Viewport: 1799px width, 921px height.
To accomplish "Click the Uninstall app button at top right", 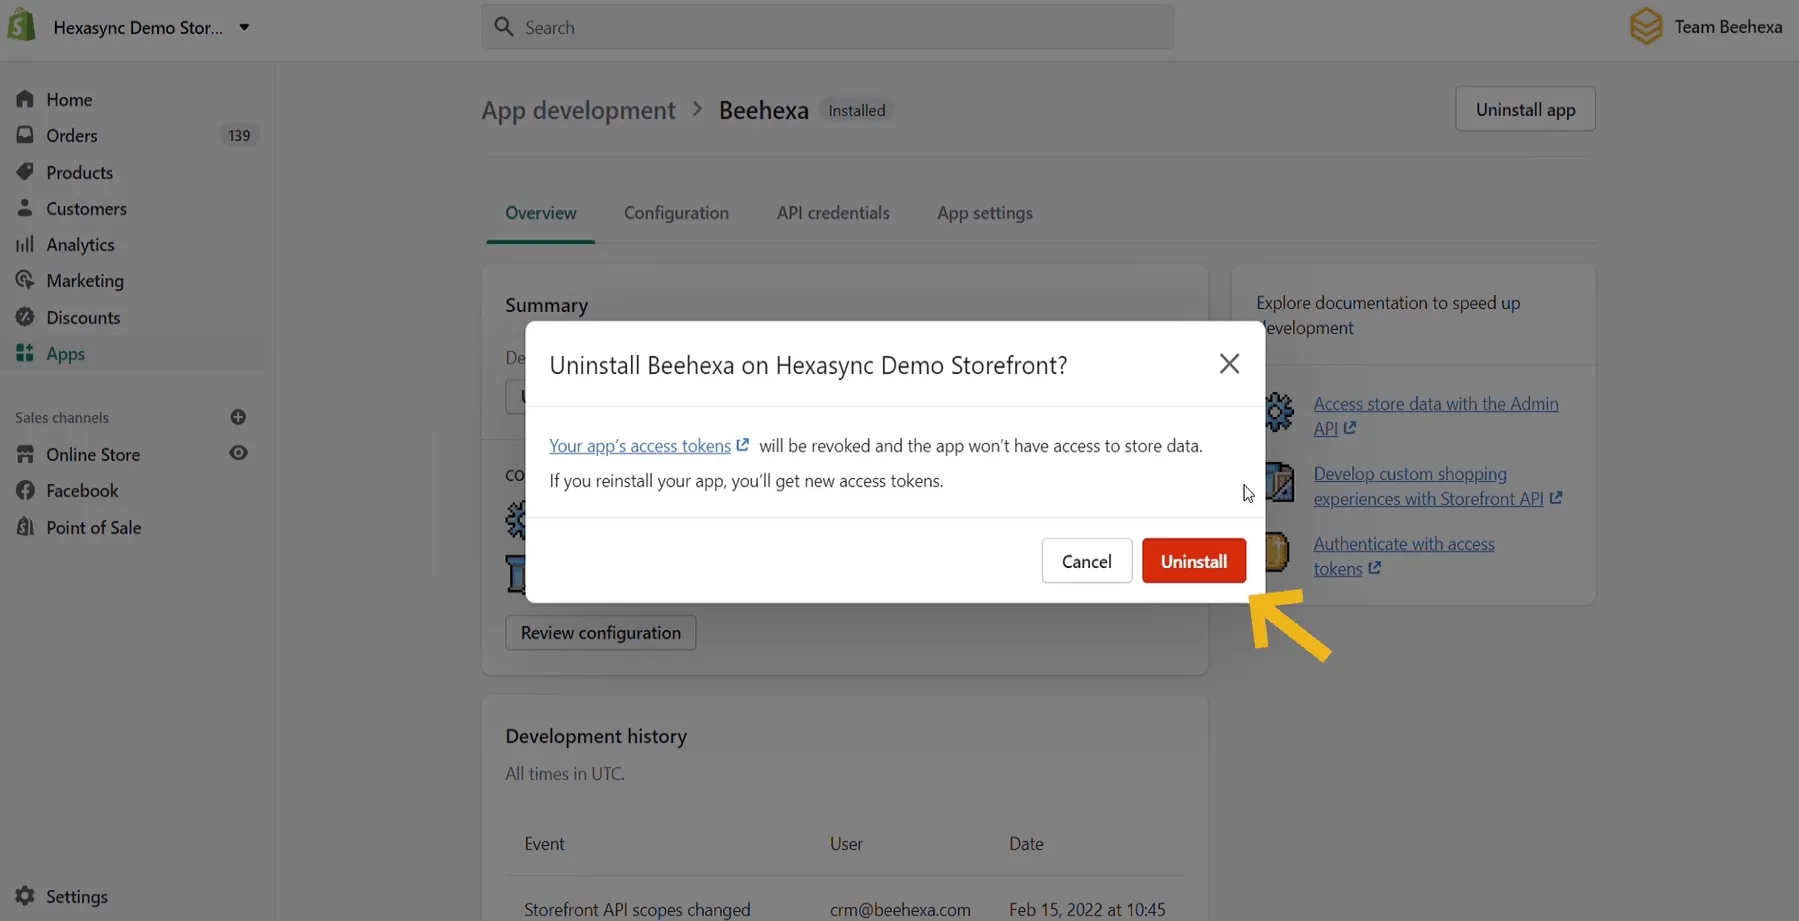I will [1525, 109].
